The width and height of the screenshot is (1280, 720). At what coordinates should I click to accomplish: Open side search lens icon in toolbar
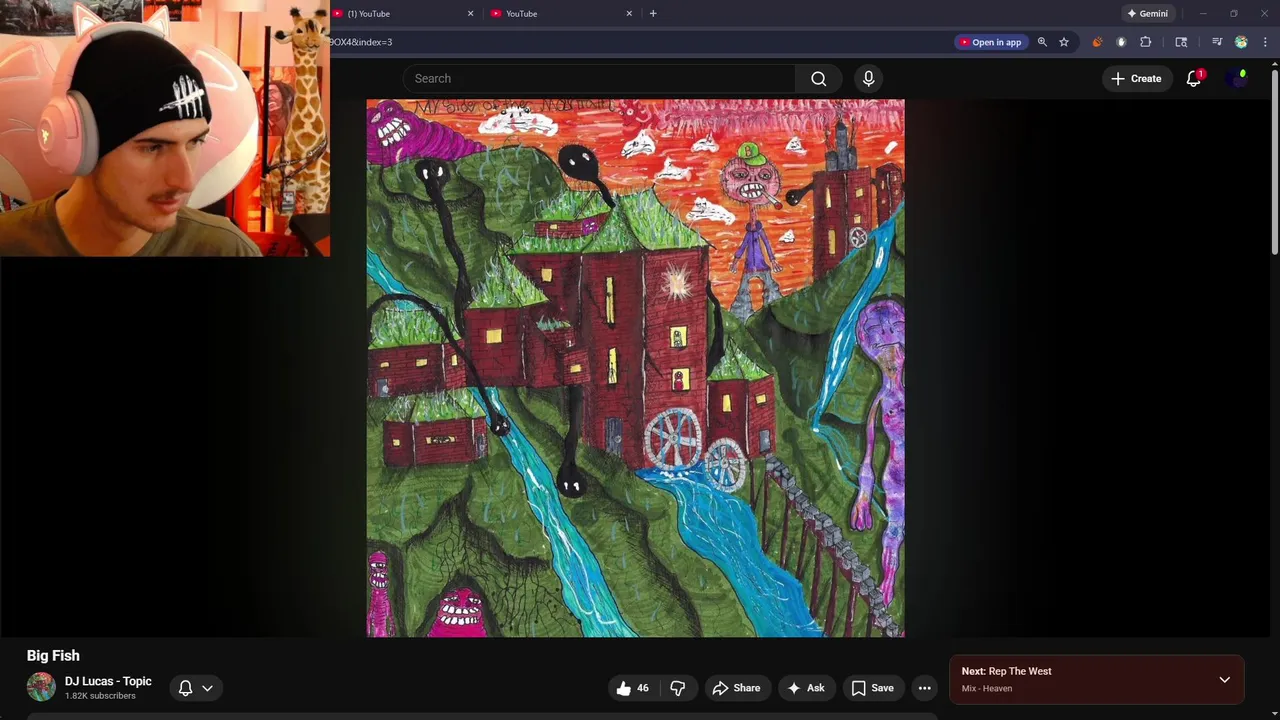[x=1181, y=42]
